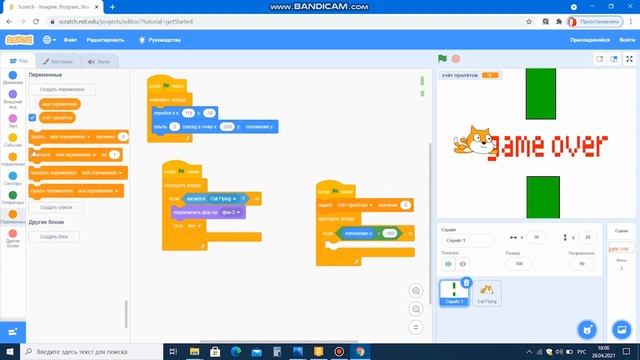The image size is (640, 360).
Task: Show the sprite with the eye button
Action: (x=448, y=264)
